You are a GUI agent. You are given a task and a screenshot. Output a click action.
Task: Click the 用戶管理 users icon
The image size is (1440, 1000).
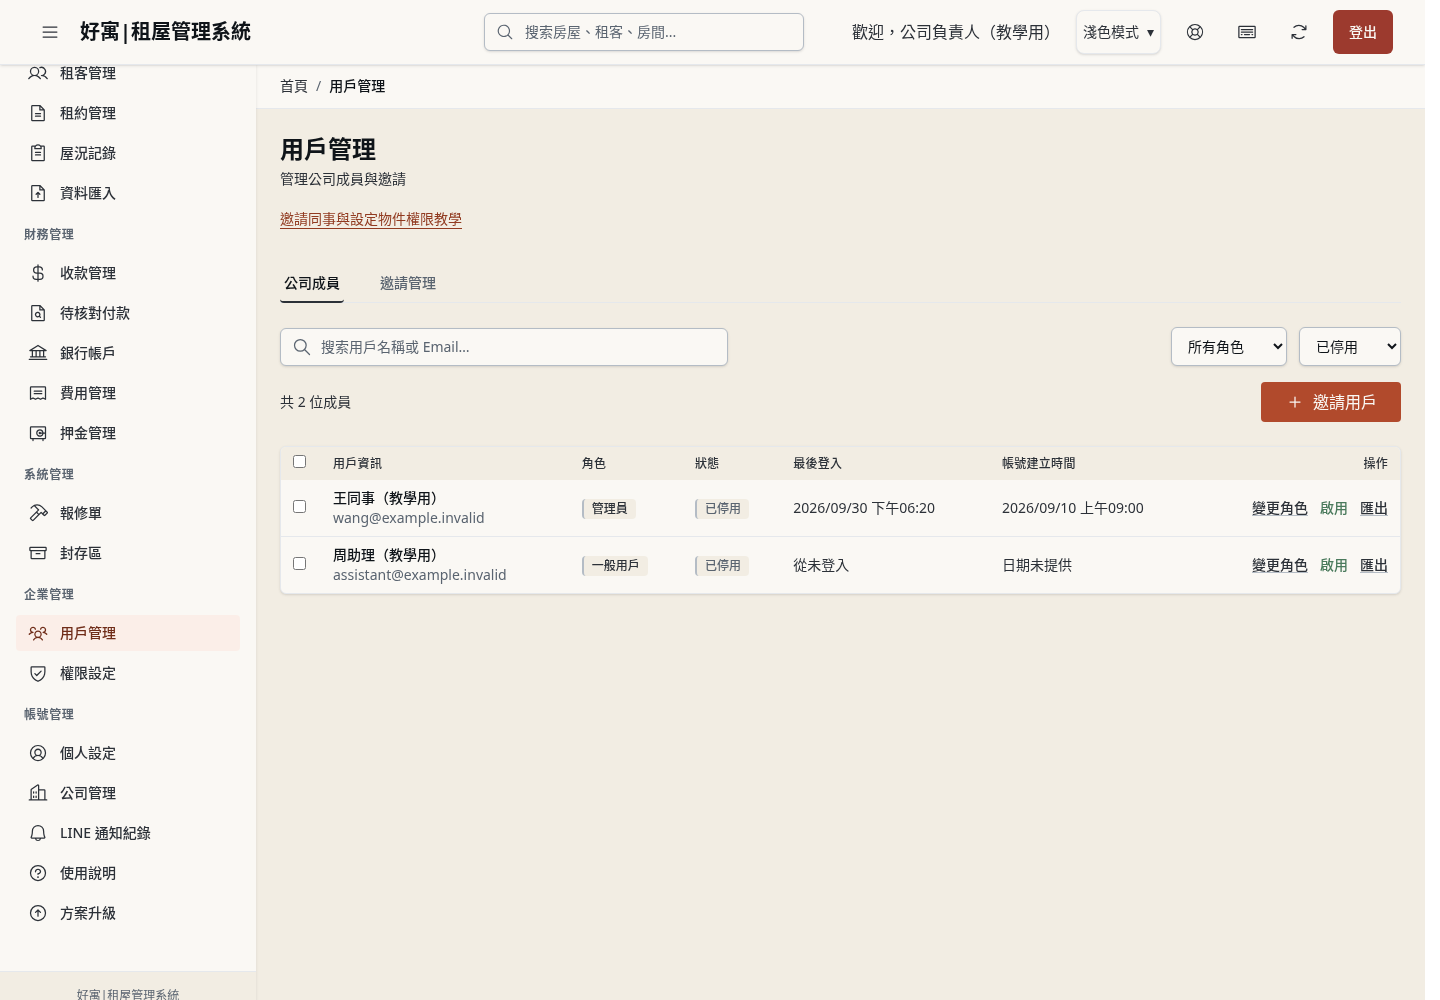(x=38, y=633)
